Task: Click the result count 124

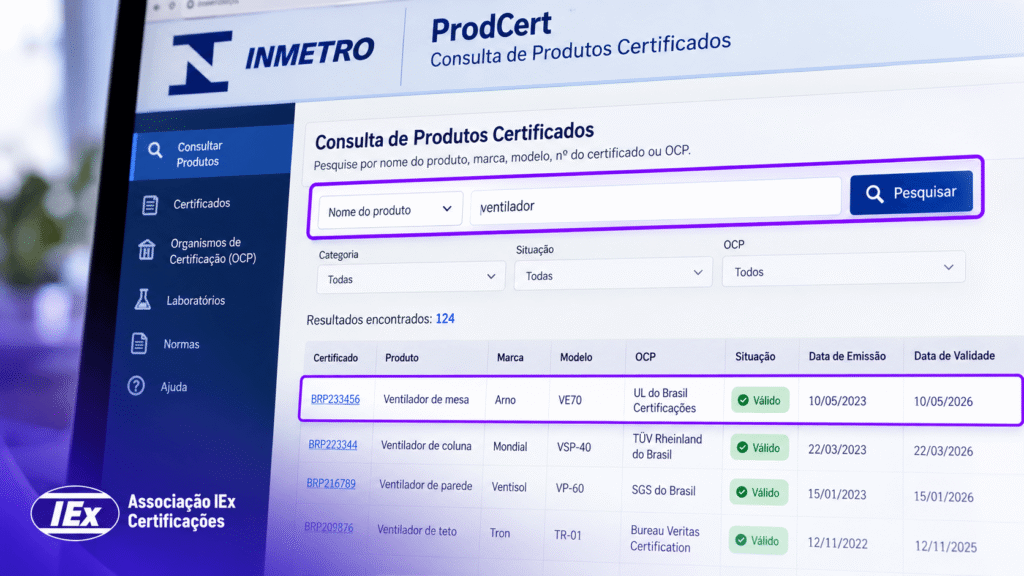Action: (445, 319)
